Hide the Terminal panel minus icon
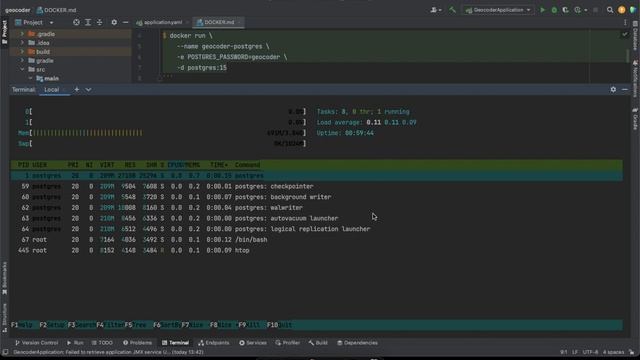Screen dimensions: 640x360 point(625,89)
